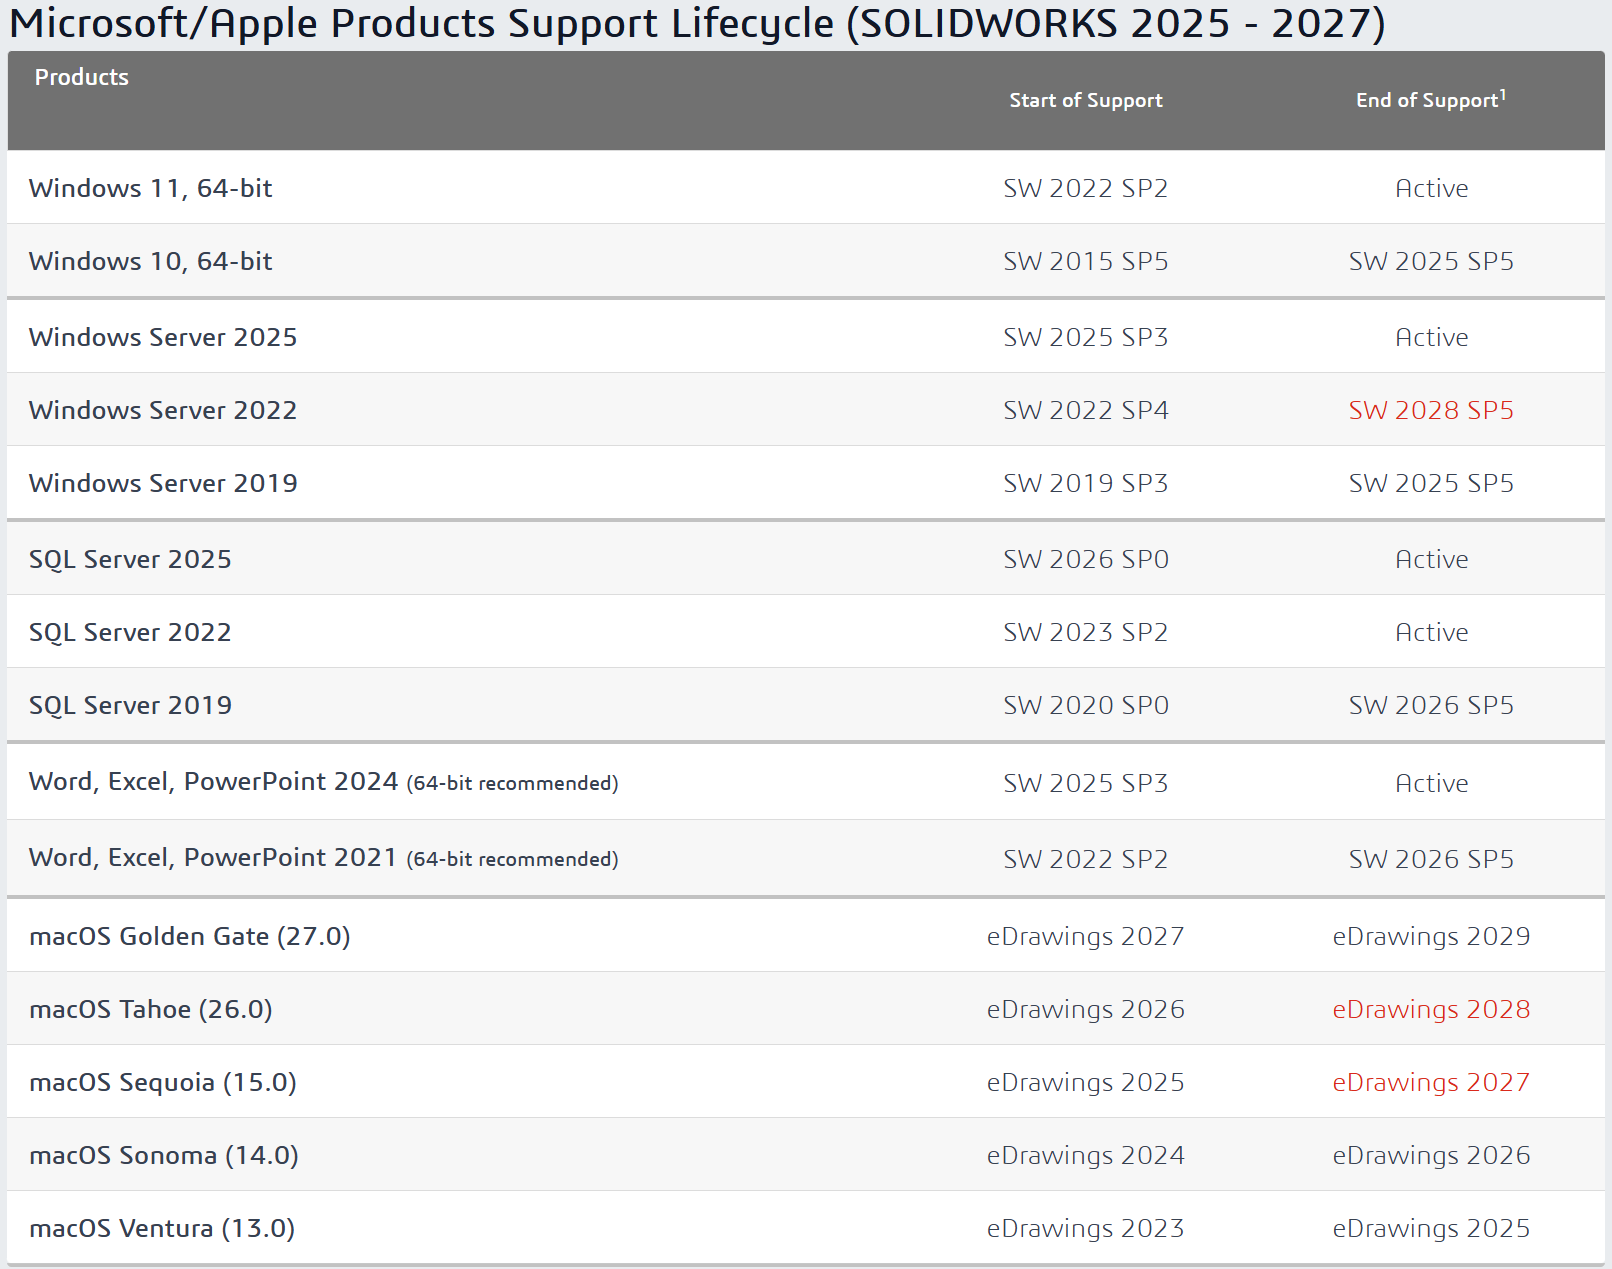Viewport: 1612px width, 1269px height.
Task: Click eDrawings 2029 end of support cell
Action: 1431,936
